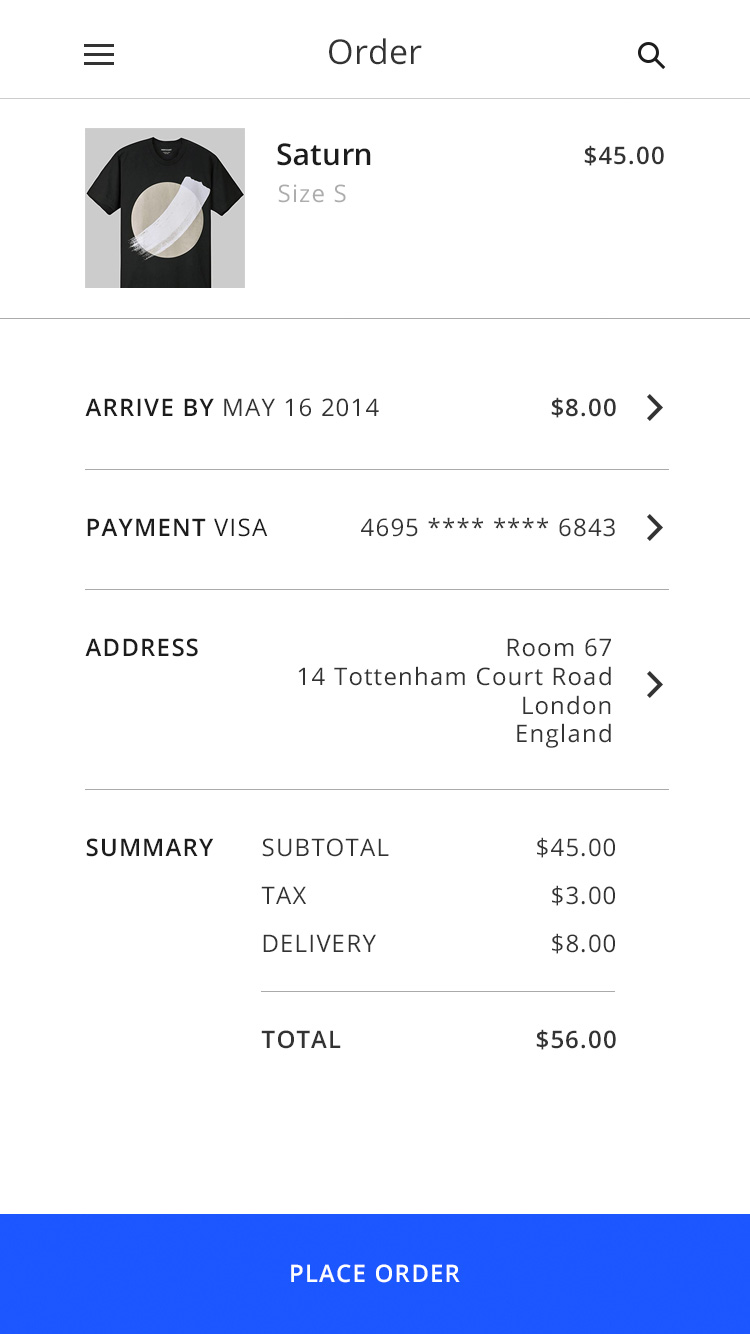Tap the 14 Tottenham Court Road address

pyautogui.click(x=455, y=677)
